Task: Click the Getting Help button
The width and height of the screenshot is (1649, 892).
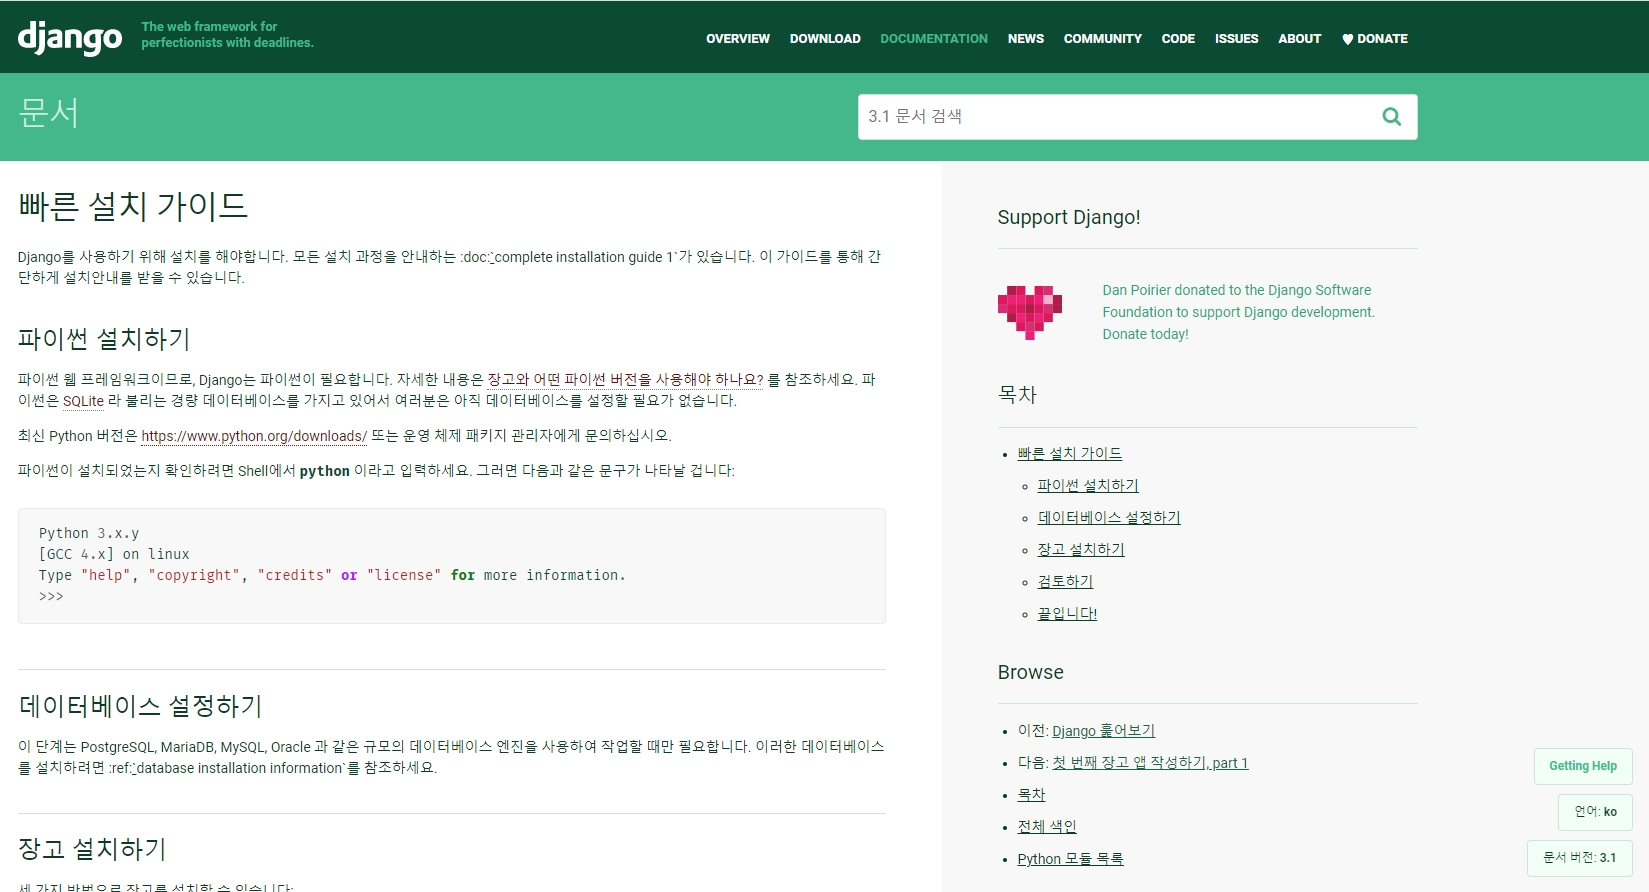Action: 1583,766
